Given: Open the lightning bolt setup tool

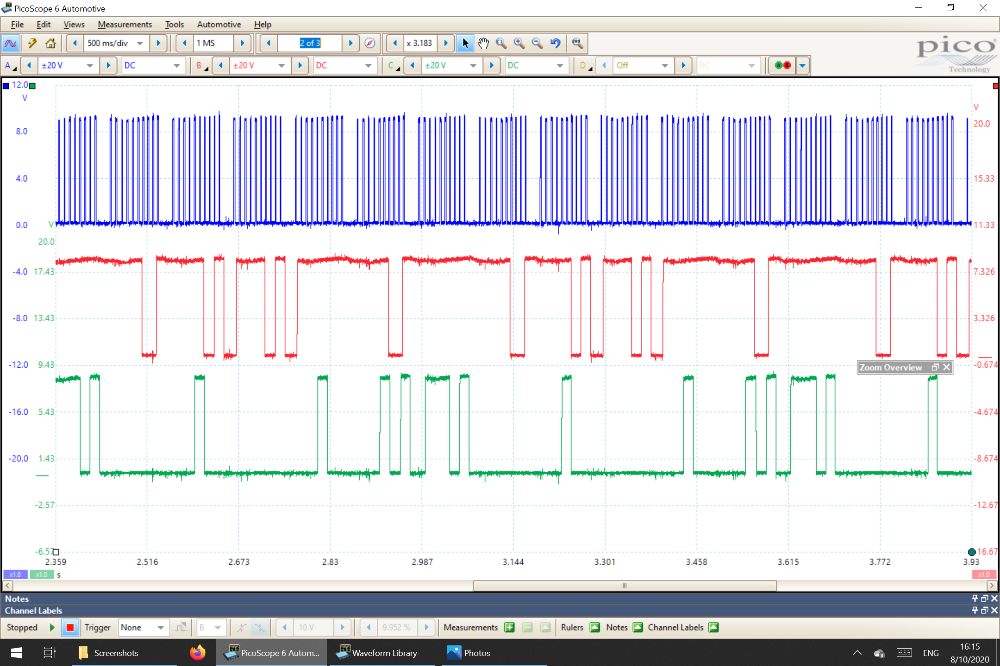Looking at the screenshot, I should (x=32, y=43).
